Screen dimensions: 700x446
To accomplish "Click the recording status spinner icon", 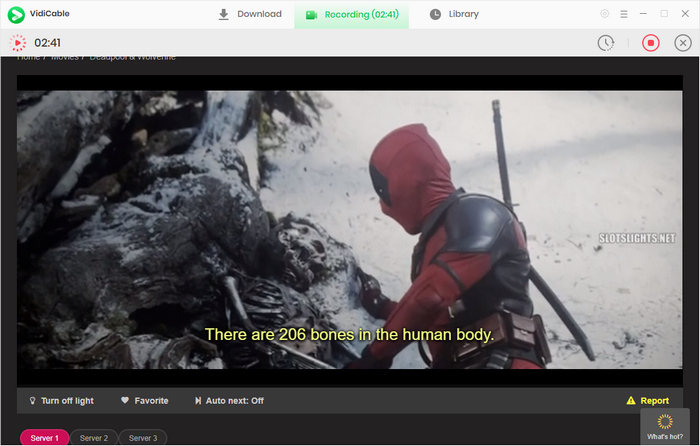I will coord(18,43).
